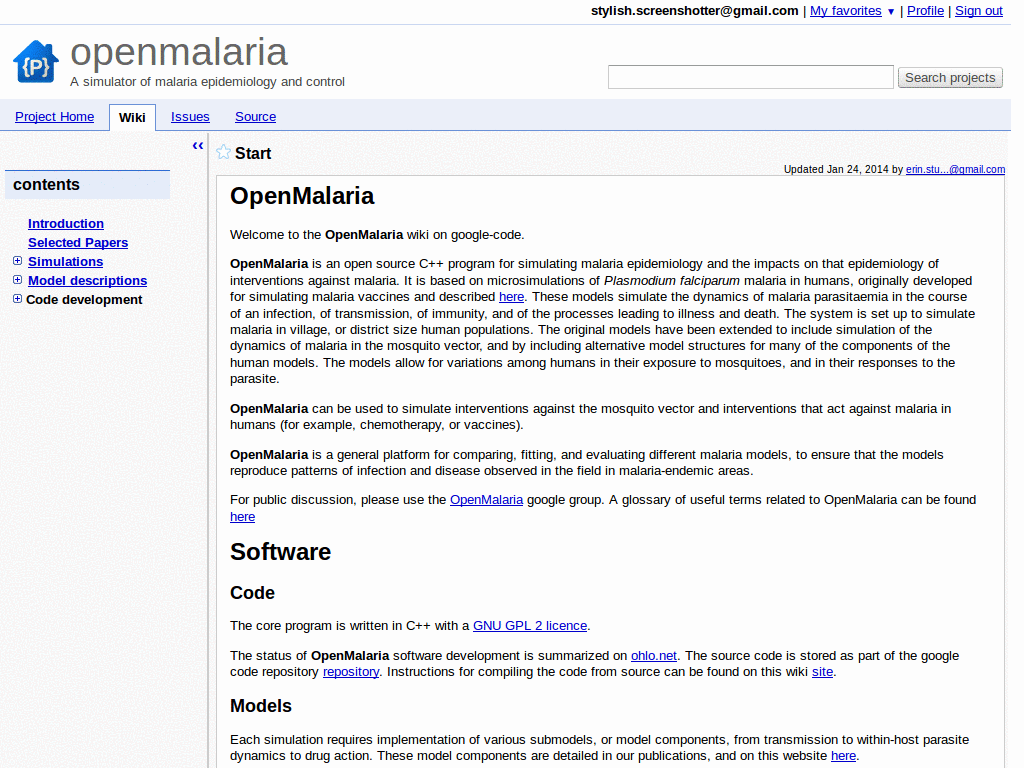This screenshot has height=768, width=1024.
Task: Open the OpenMalaria google group link
Action: pos(487,500)
